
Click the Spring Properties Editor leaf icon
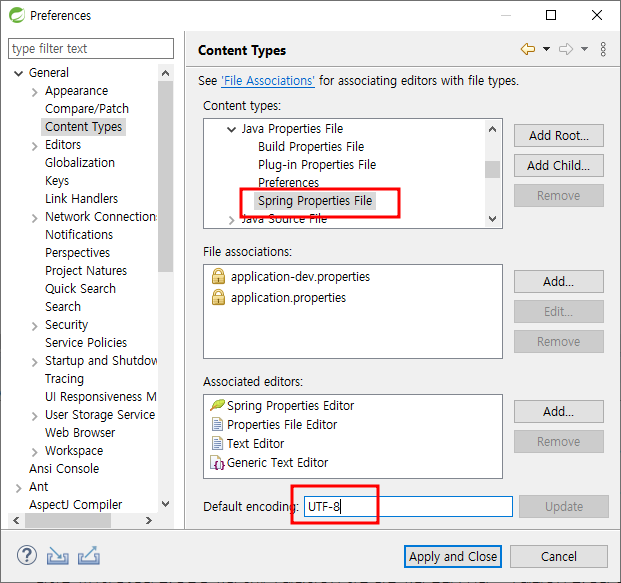(217, 405)
